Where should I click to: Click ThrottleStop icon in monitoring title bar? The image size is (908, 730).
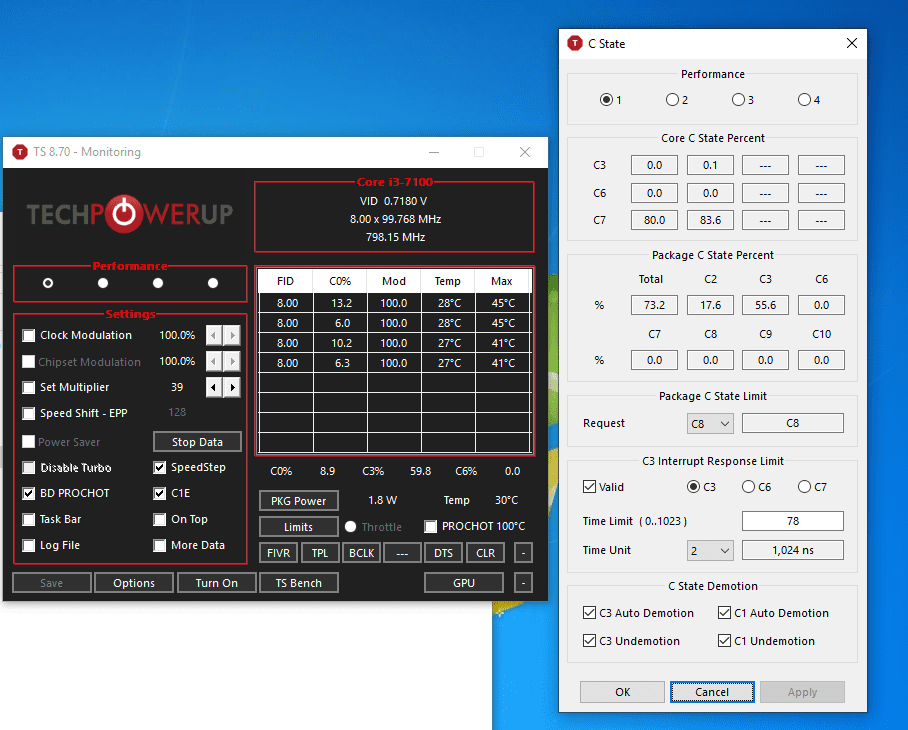(20, 152)
